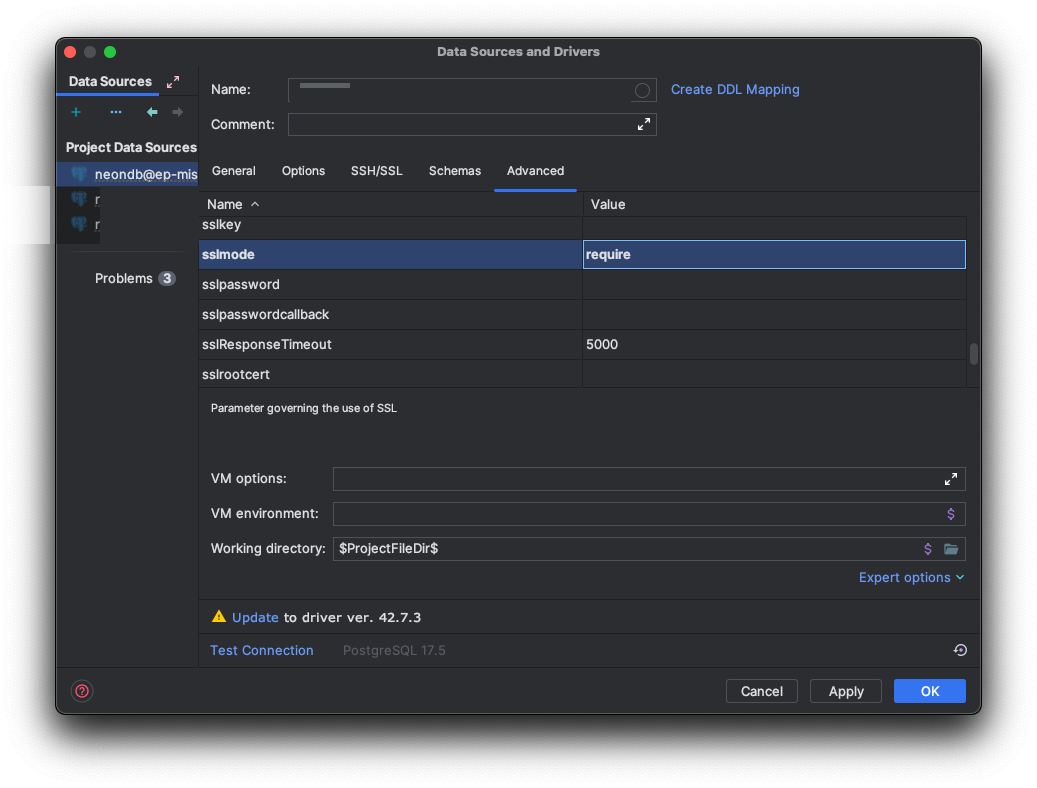Switch to the Data Sources sidebar tab
The height and width of the screenshot is (788, 1037).
(110, 81)
